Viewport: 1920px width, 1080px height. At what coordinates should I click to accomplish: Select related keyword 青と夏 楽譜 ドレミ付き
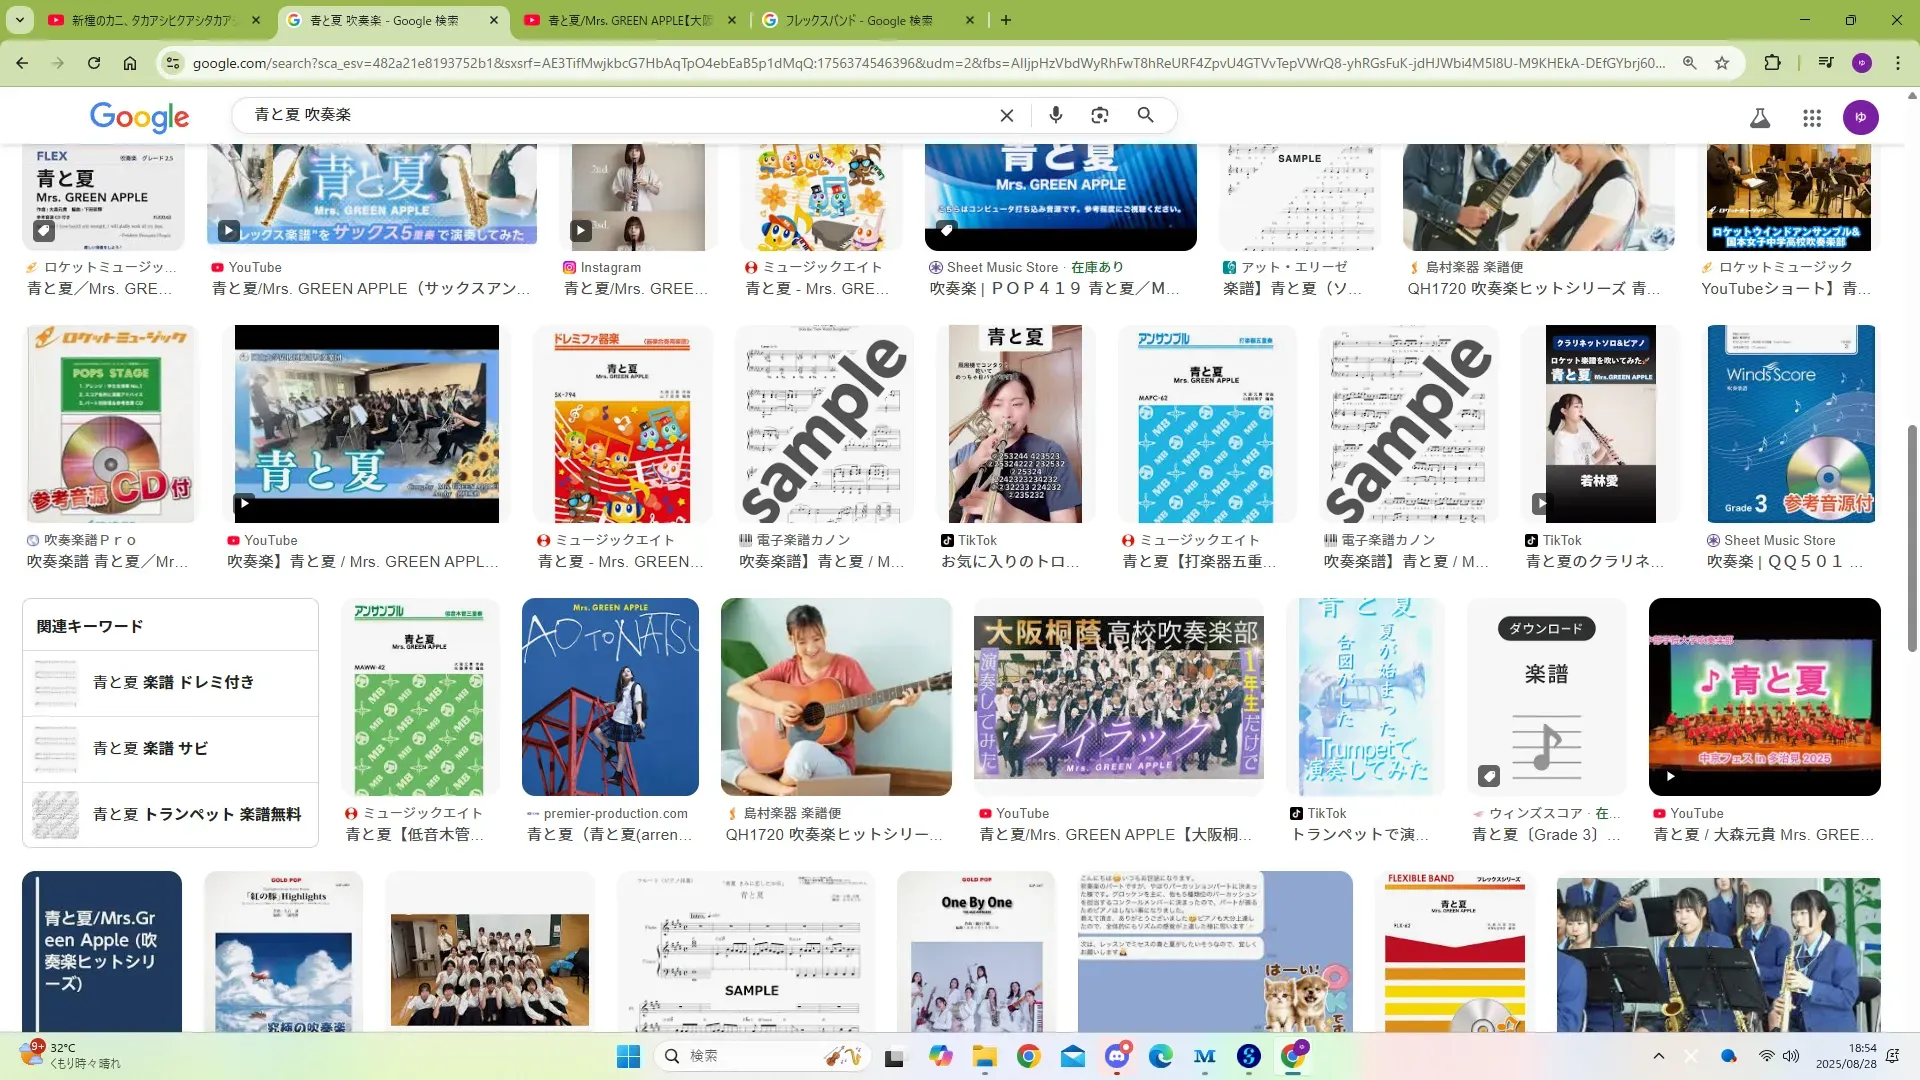[x=173, y=682]
